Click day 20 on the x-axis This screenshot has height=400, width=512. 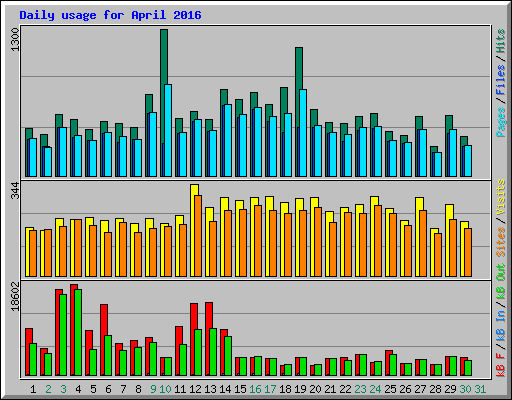point(315,389)
